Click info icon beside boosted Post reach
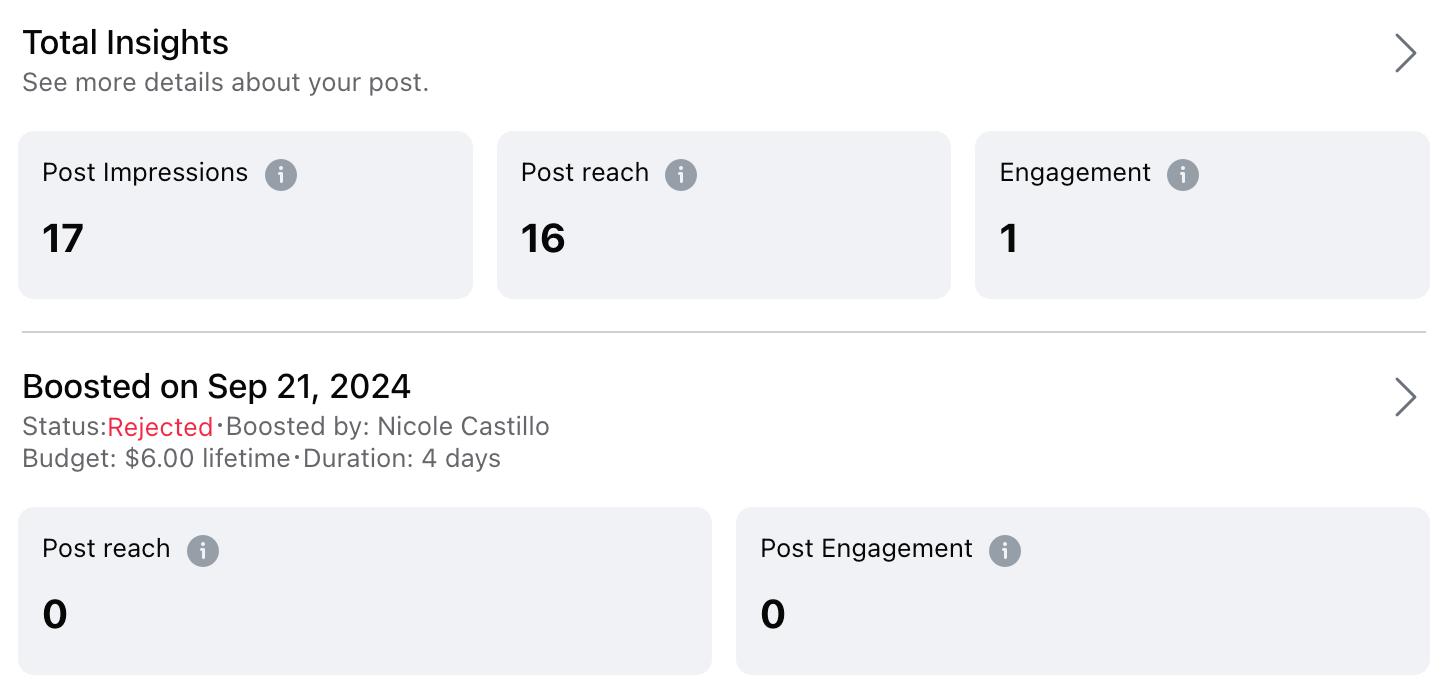1456x700 pixels. (x=203, y=551)
